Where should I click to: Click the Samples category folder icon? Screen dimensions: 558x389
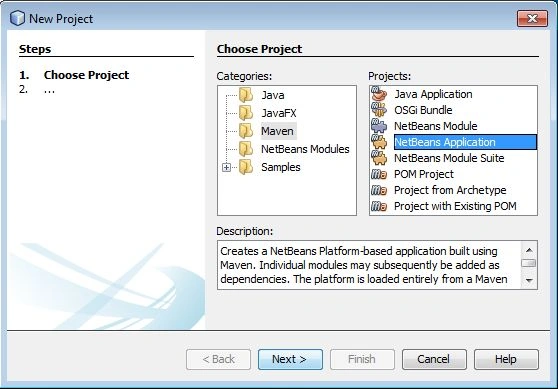pyautogui.click(x=246, y=167)
